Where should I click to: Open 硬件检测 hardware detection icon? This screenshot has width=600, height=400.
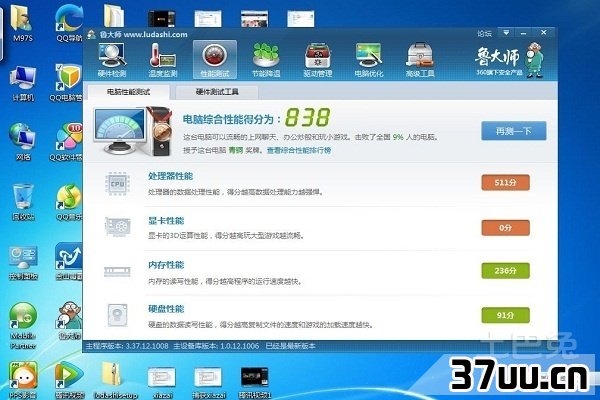point(112,60)
